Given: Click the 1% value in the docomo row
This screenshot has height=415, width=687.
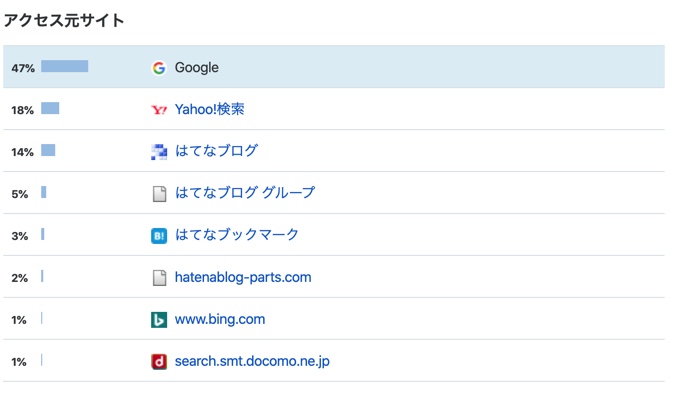Looking at the screenshot, I should coord(19,362).
